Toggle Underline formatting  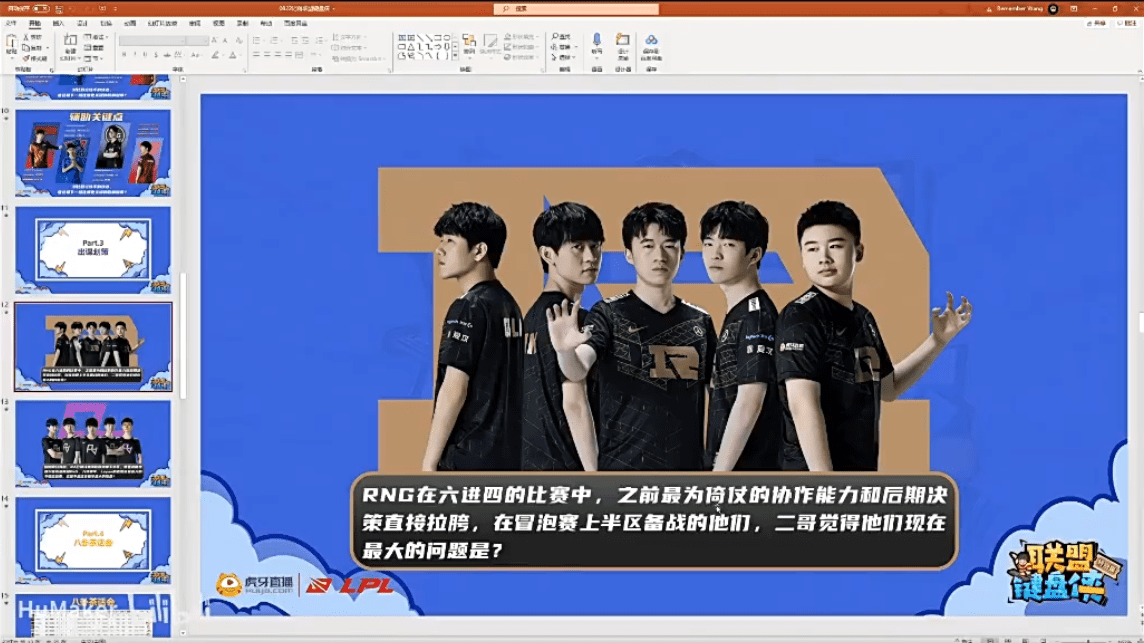[144, 55]
